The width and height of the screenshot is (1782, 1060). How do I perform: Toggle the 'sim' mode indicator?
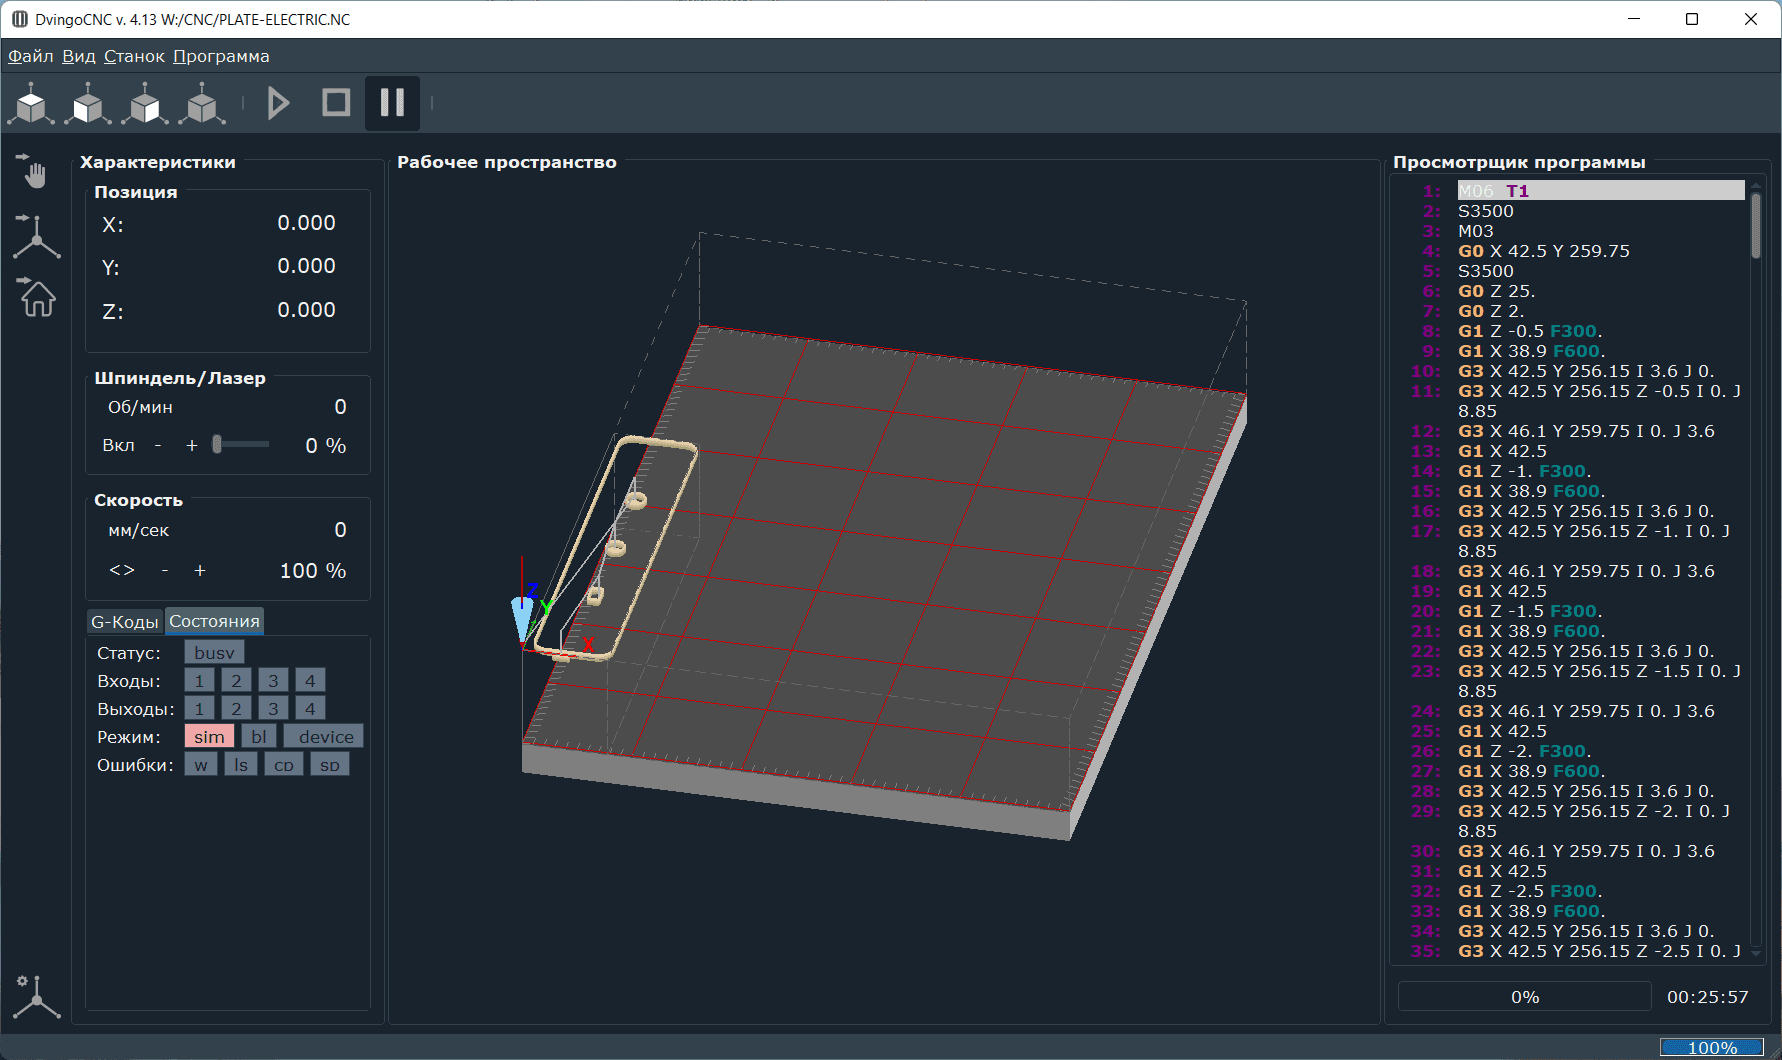209,737
